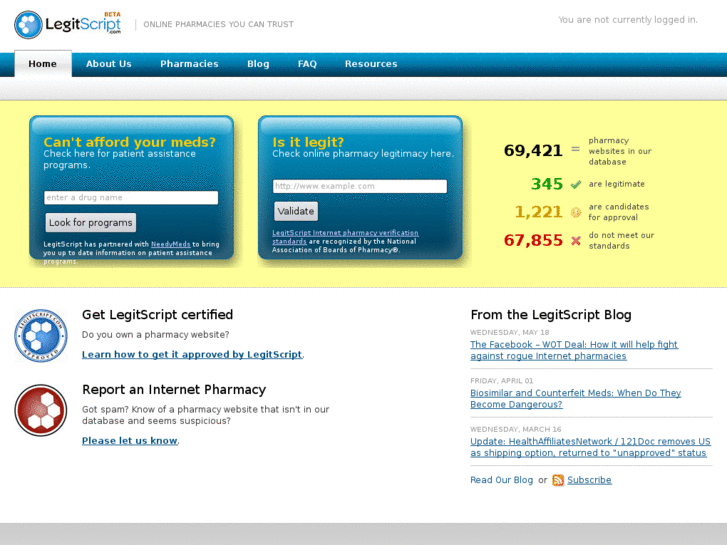Viewport: 727px width, 545px height.
Task: Go to About Us in navigation
Action: click(x=108, y=64)
